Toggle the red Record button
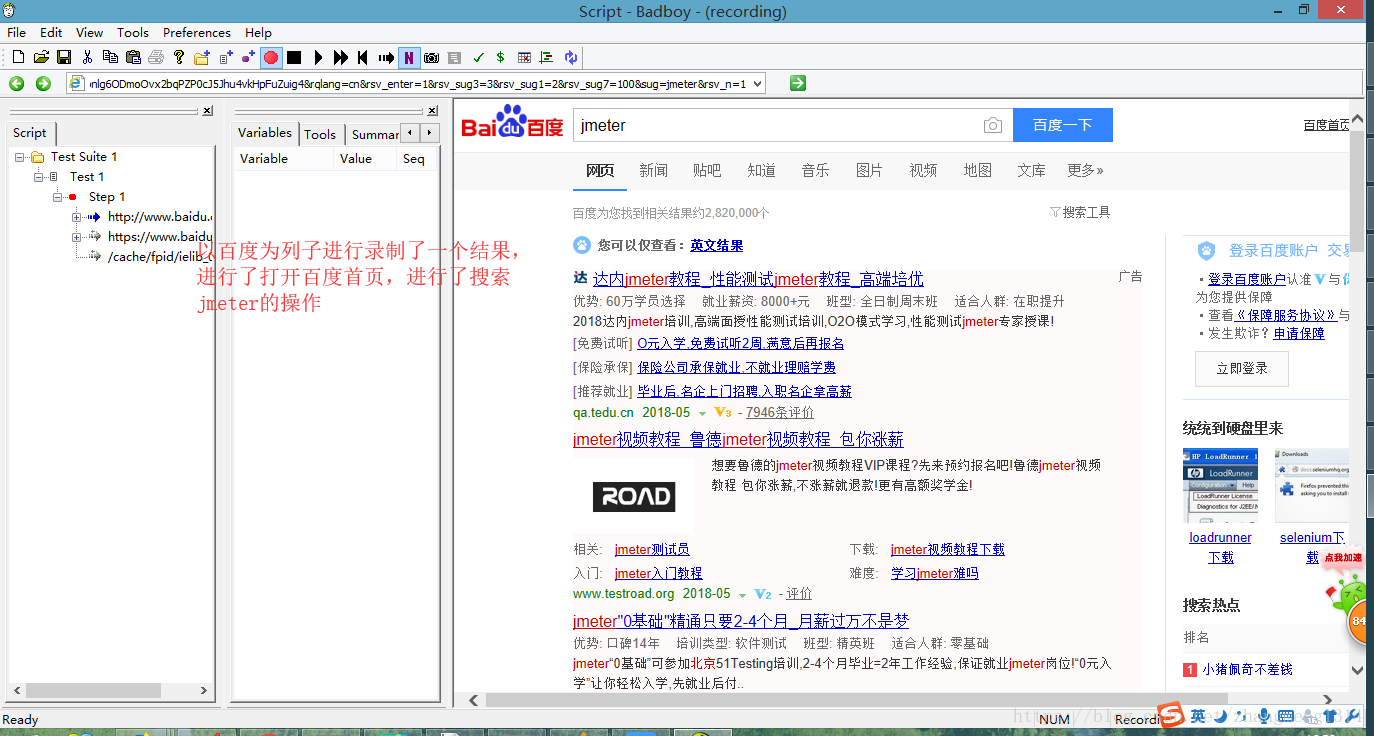This screenshot has height=736, width=1374. tap(271, 57)
